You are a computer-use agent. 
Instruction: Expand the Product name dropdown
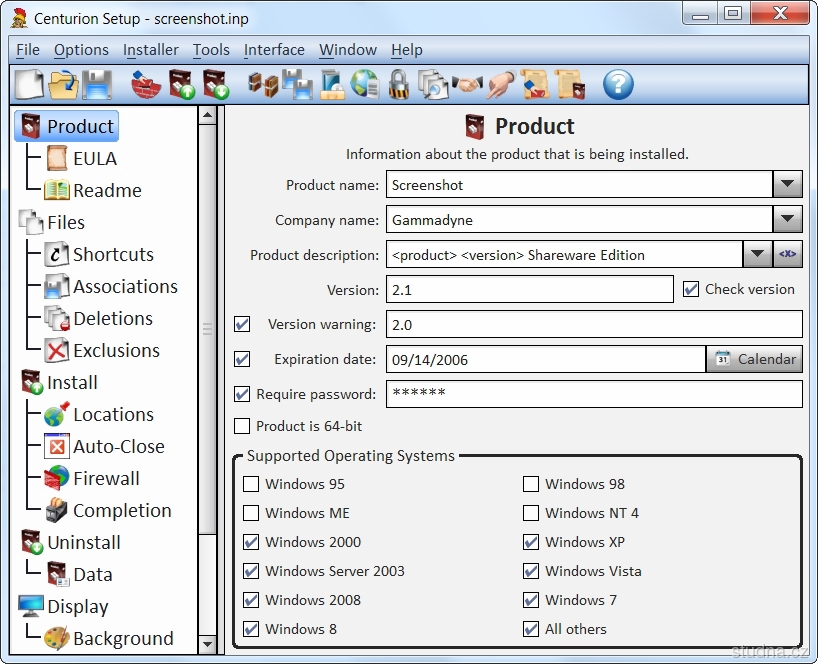[788, 185]
